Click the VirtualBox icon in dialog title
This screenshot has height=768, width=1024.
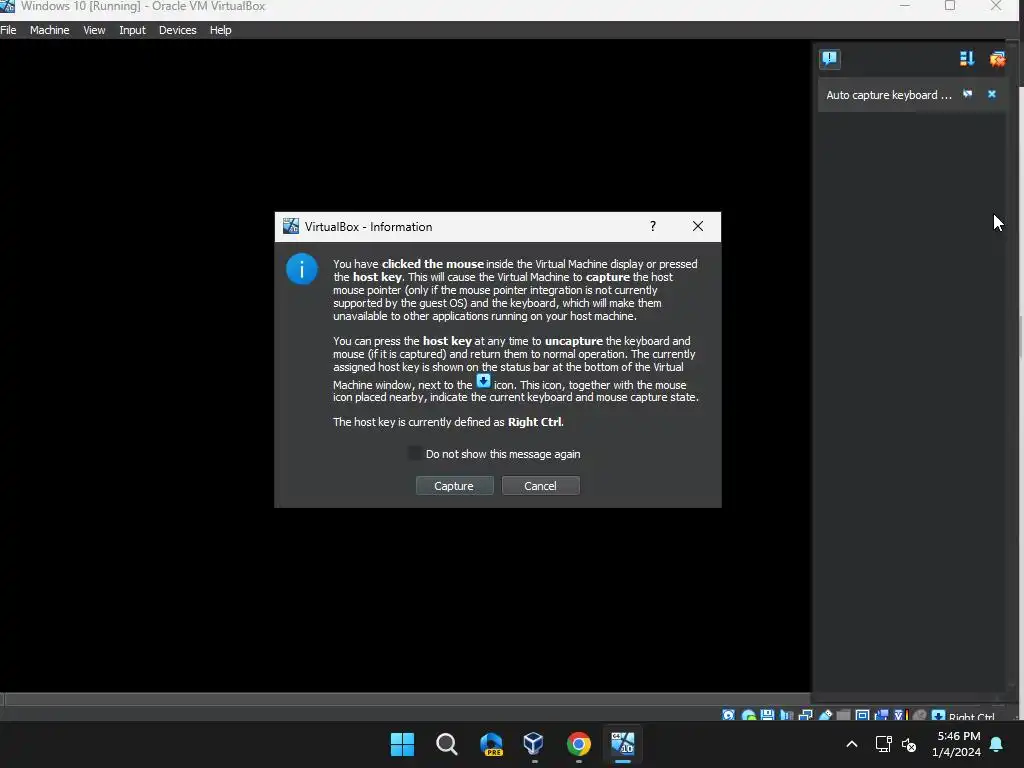pyautogui.click(x=291, y=226)
